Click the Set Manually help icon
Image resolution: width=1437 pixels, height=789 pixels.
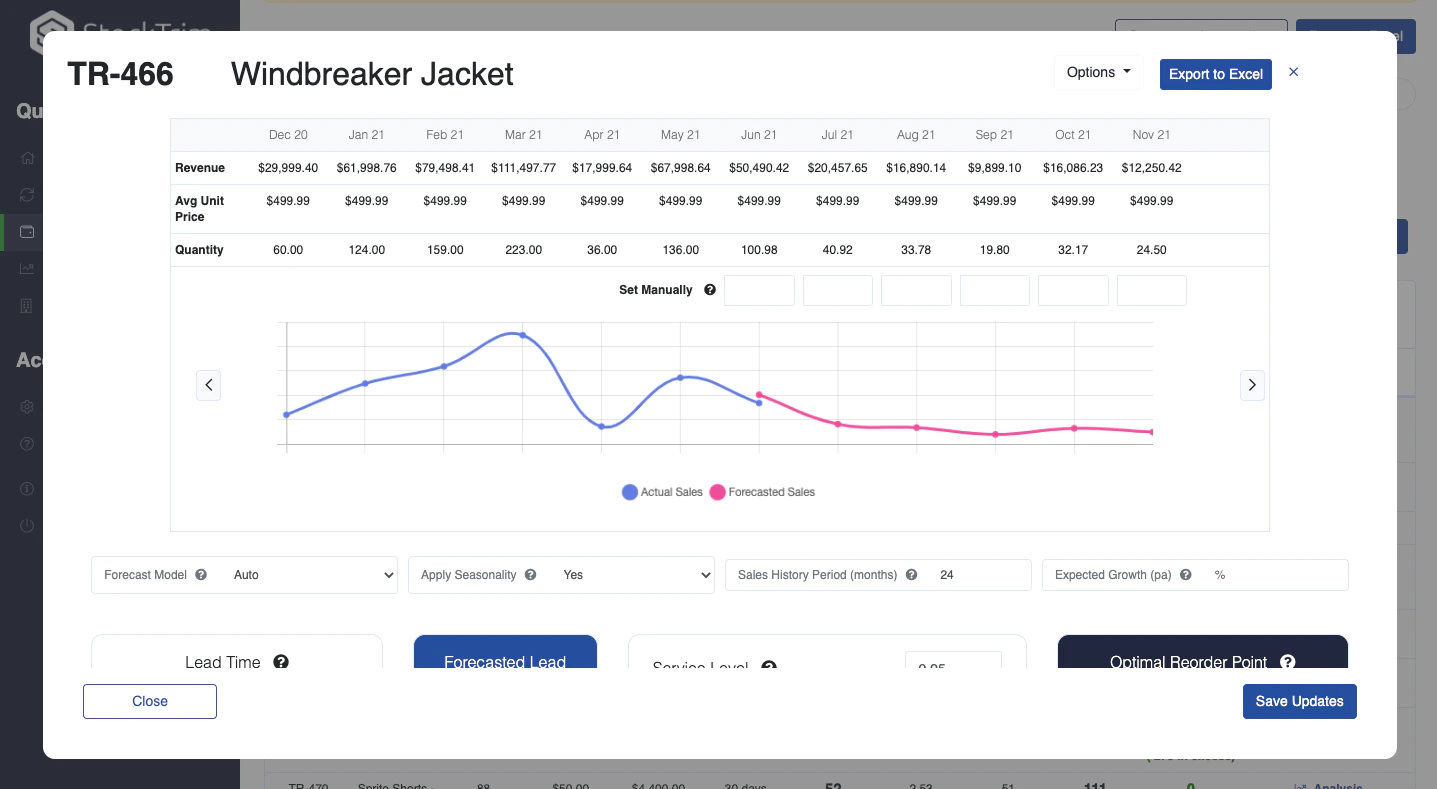(710, 290)
